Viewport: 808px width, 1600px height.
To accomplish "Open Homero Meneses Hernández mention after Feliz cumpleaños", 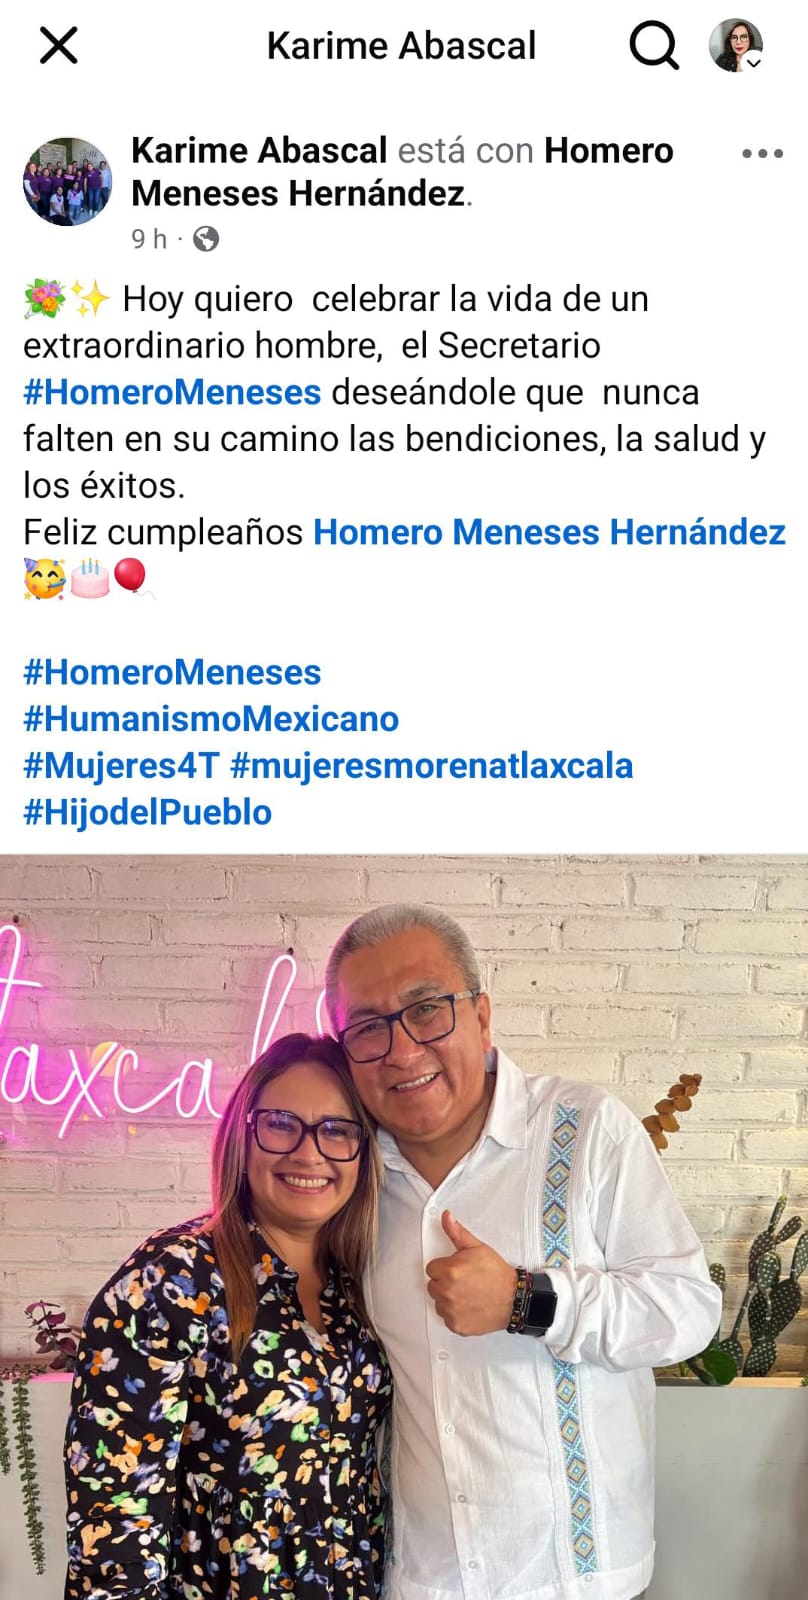I will click(x=549, y=532).
